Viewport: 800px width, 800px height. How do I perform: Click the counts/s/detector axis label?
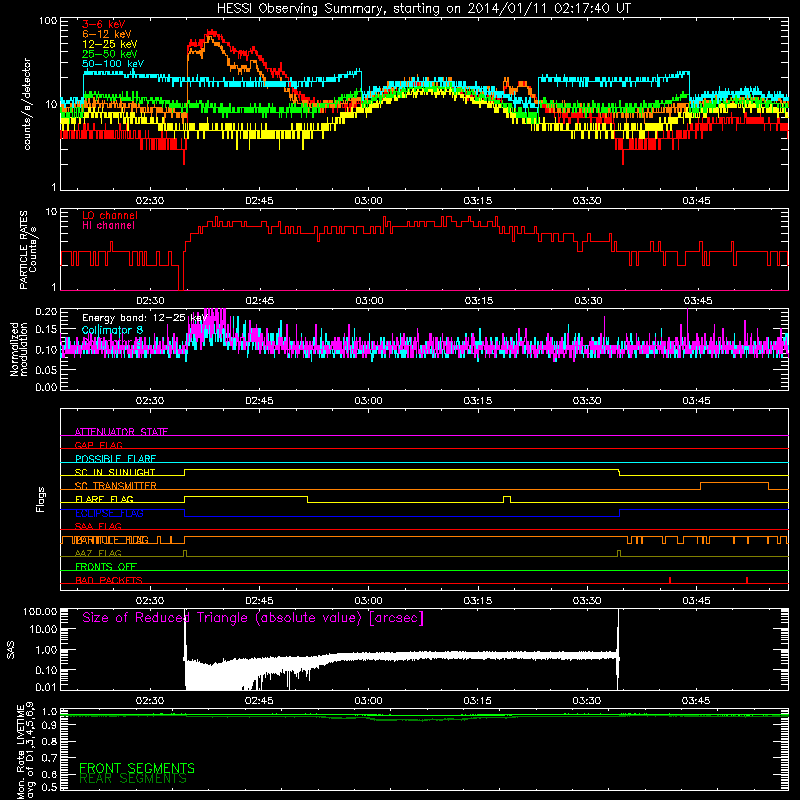pos(27,104)
